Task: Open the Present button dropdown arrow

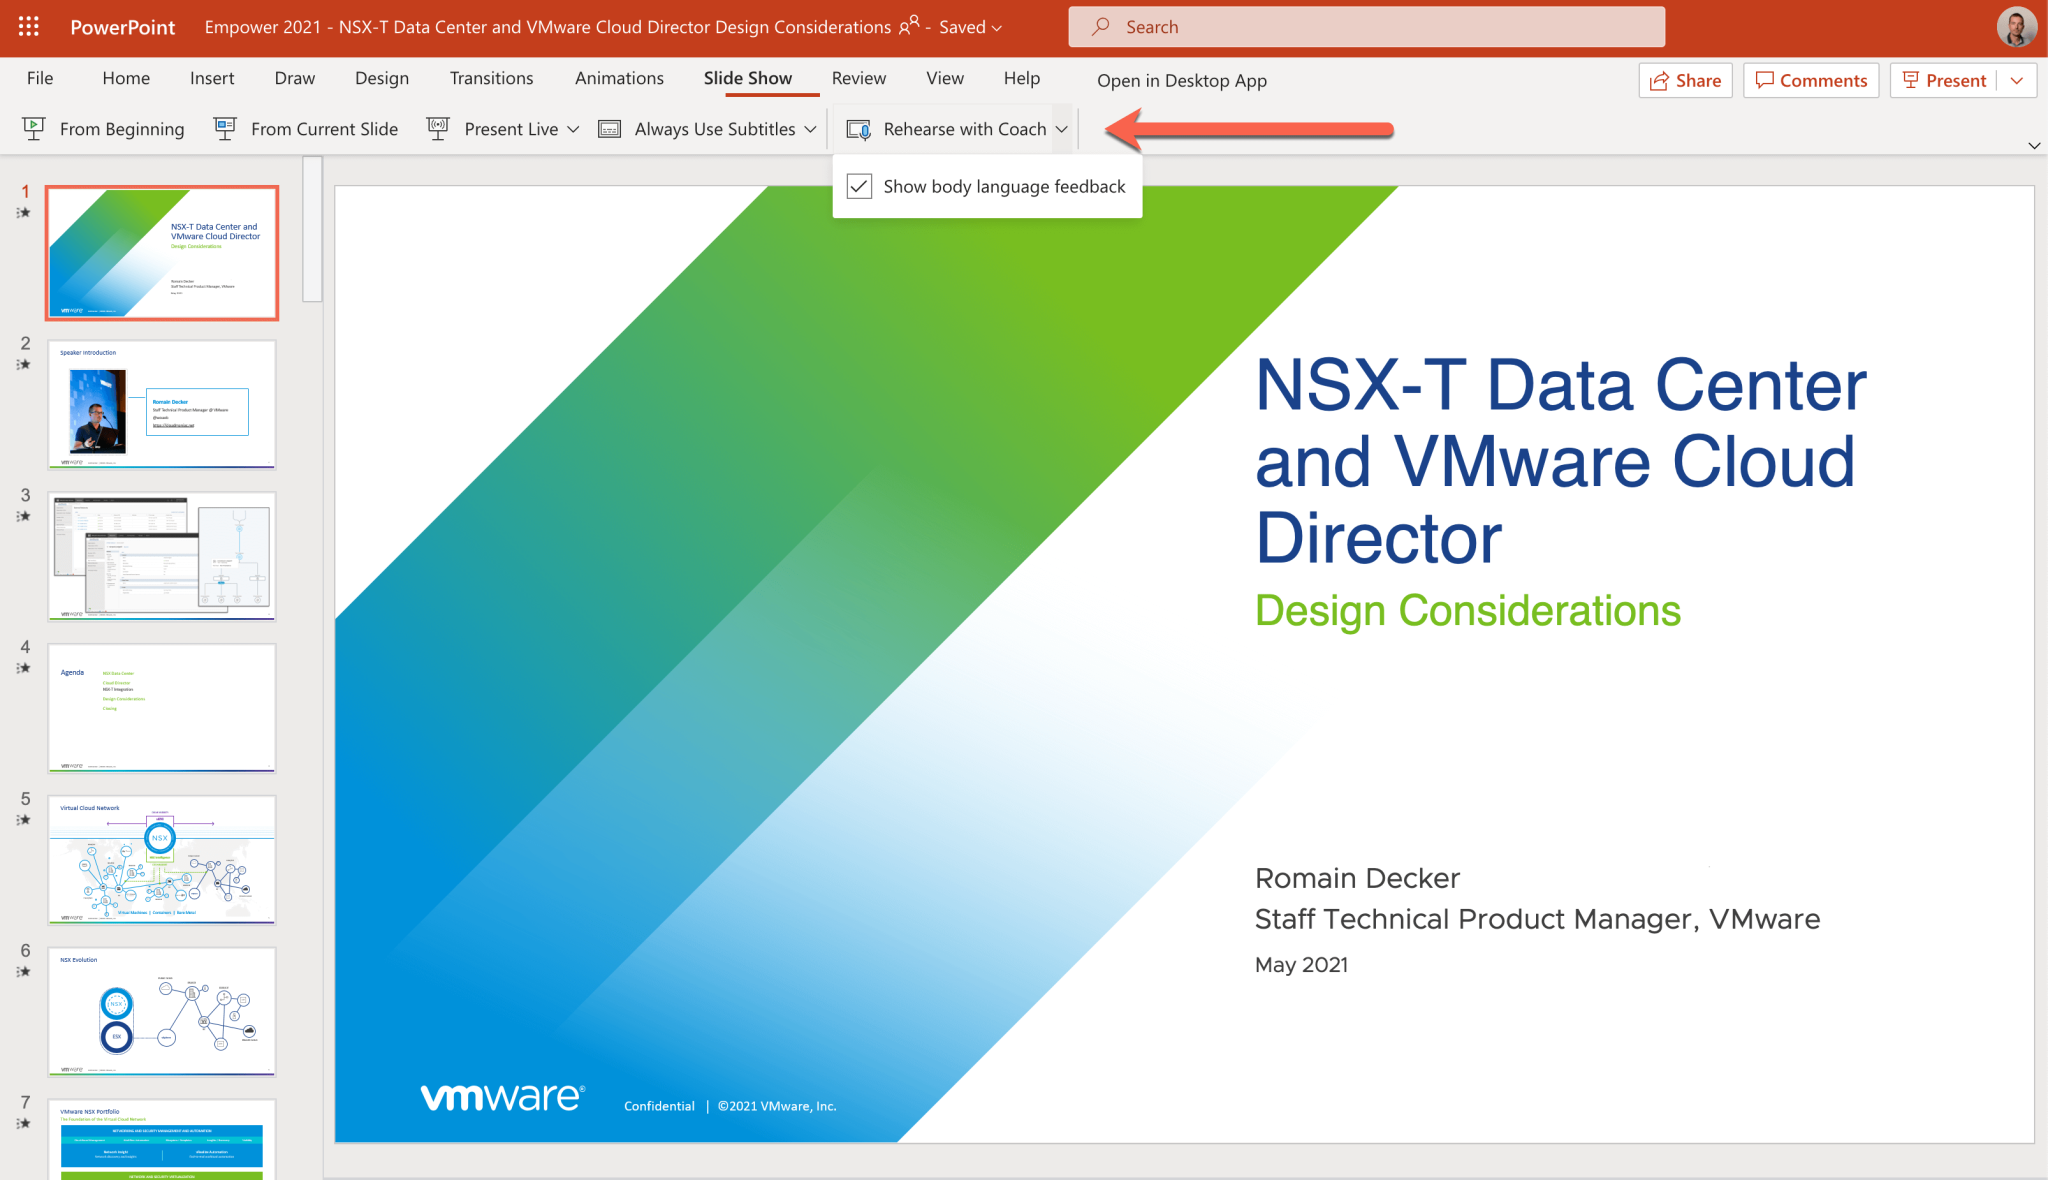Action: (x=2017, y=81)
